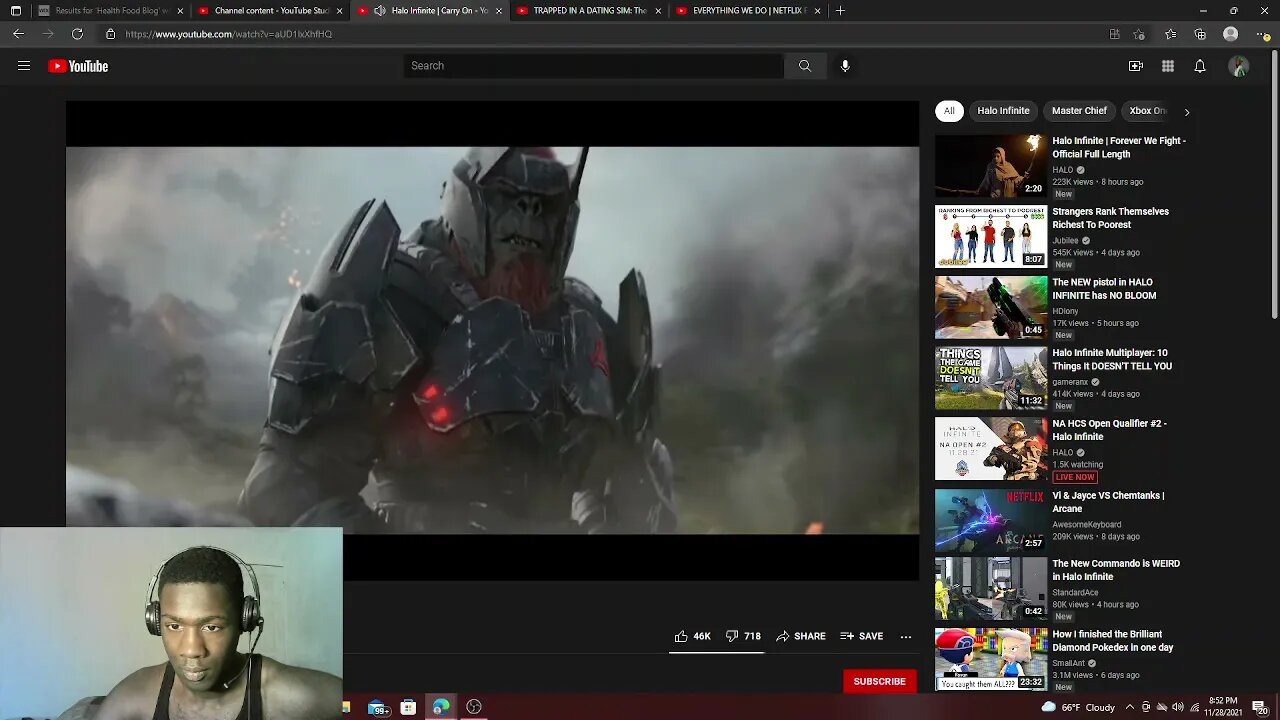This screenshot has width=1280, height=720.
Task: Like the video with thumbs up
Action: click(682, 636)
